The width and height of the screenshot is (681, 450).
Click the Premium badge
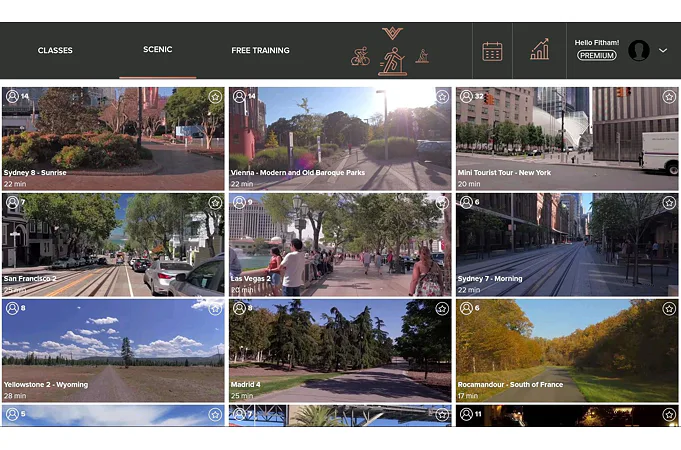click(x=597, y=56)
